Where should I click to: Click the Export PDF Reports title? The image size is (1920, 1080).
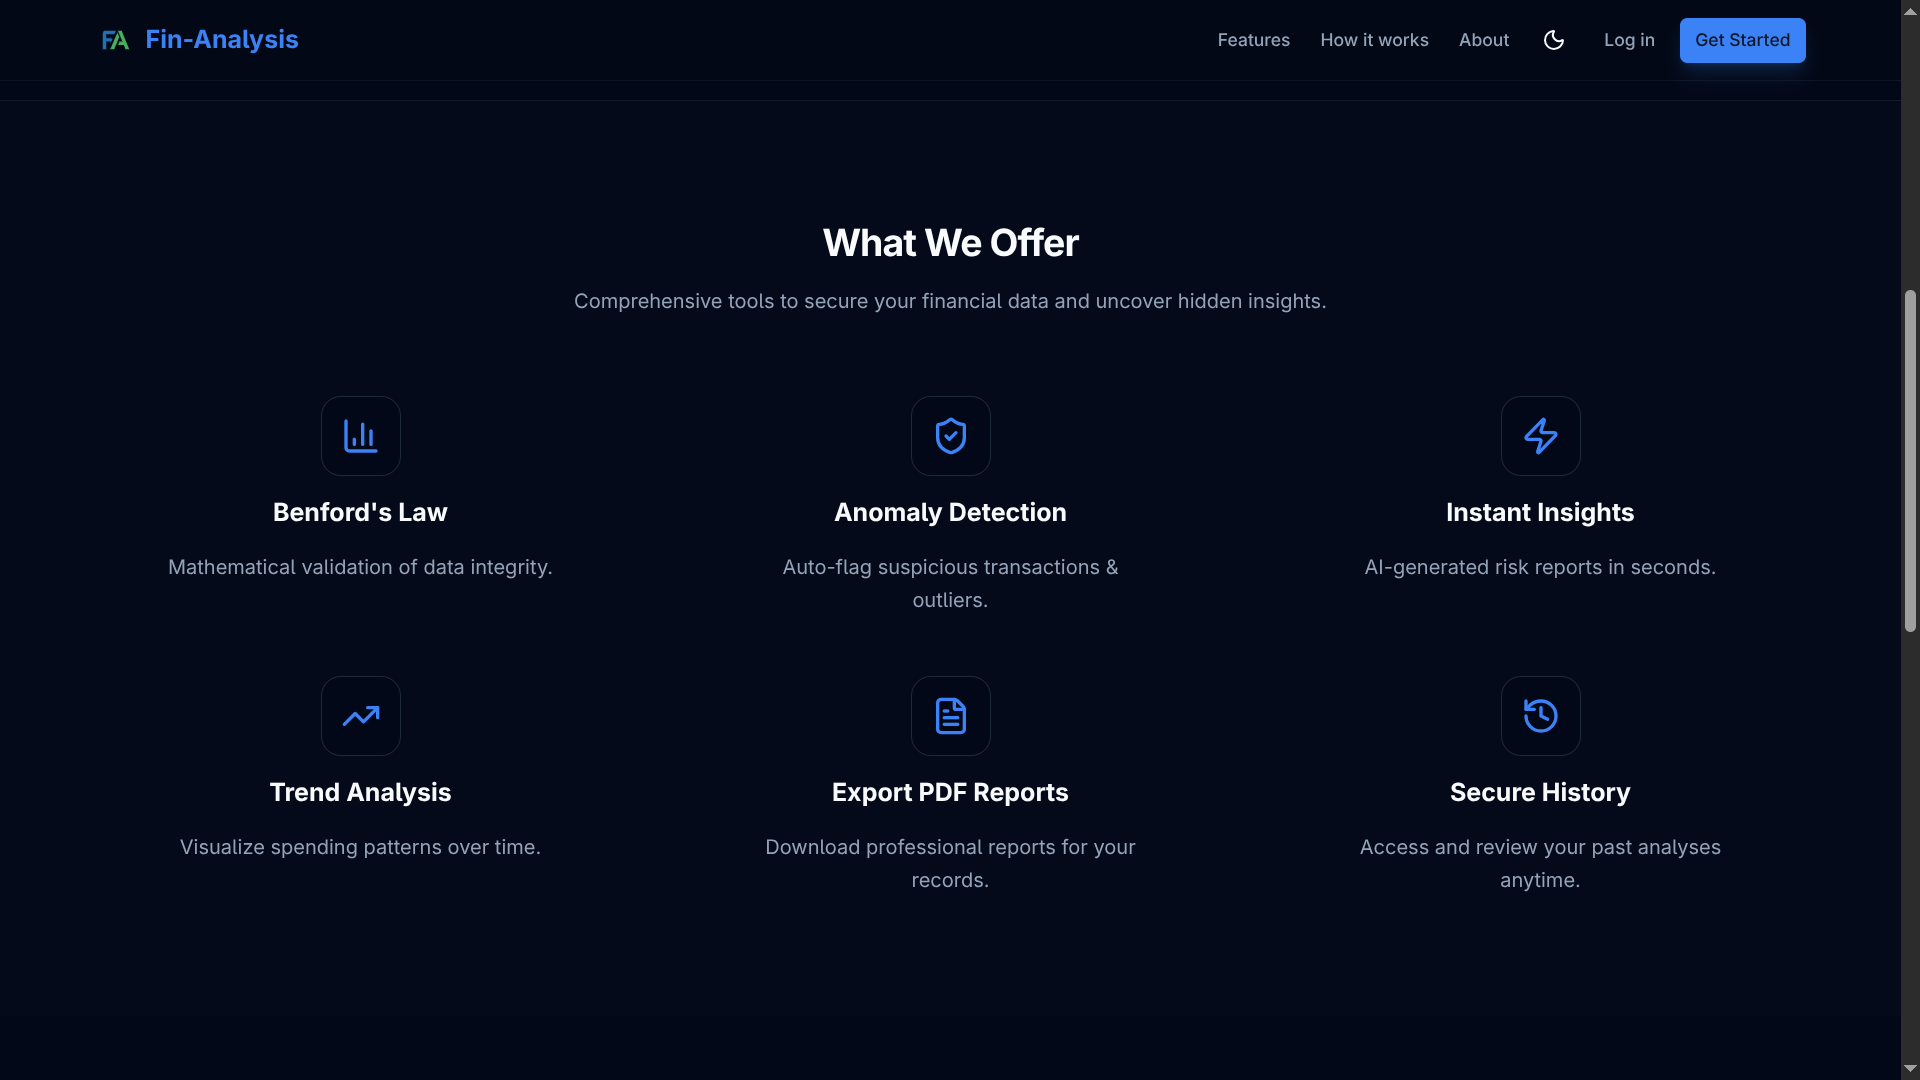point(950,792)
